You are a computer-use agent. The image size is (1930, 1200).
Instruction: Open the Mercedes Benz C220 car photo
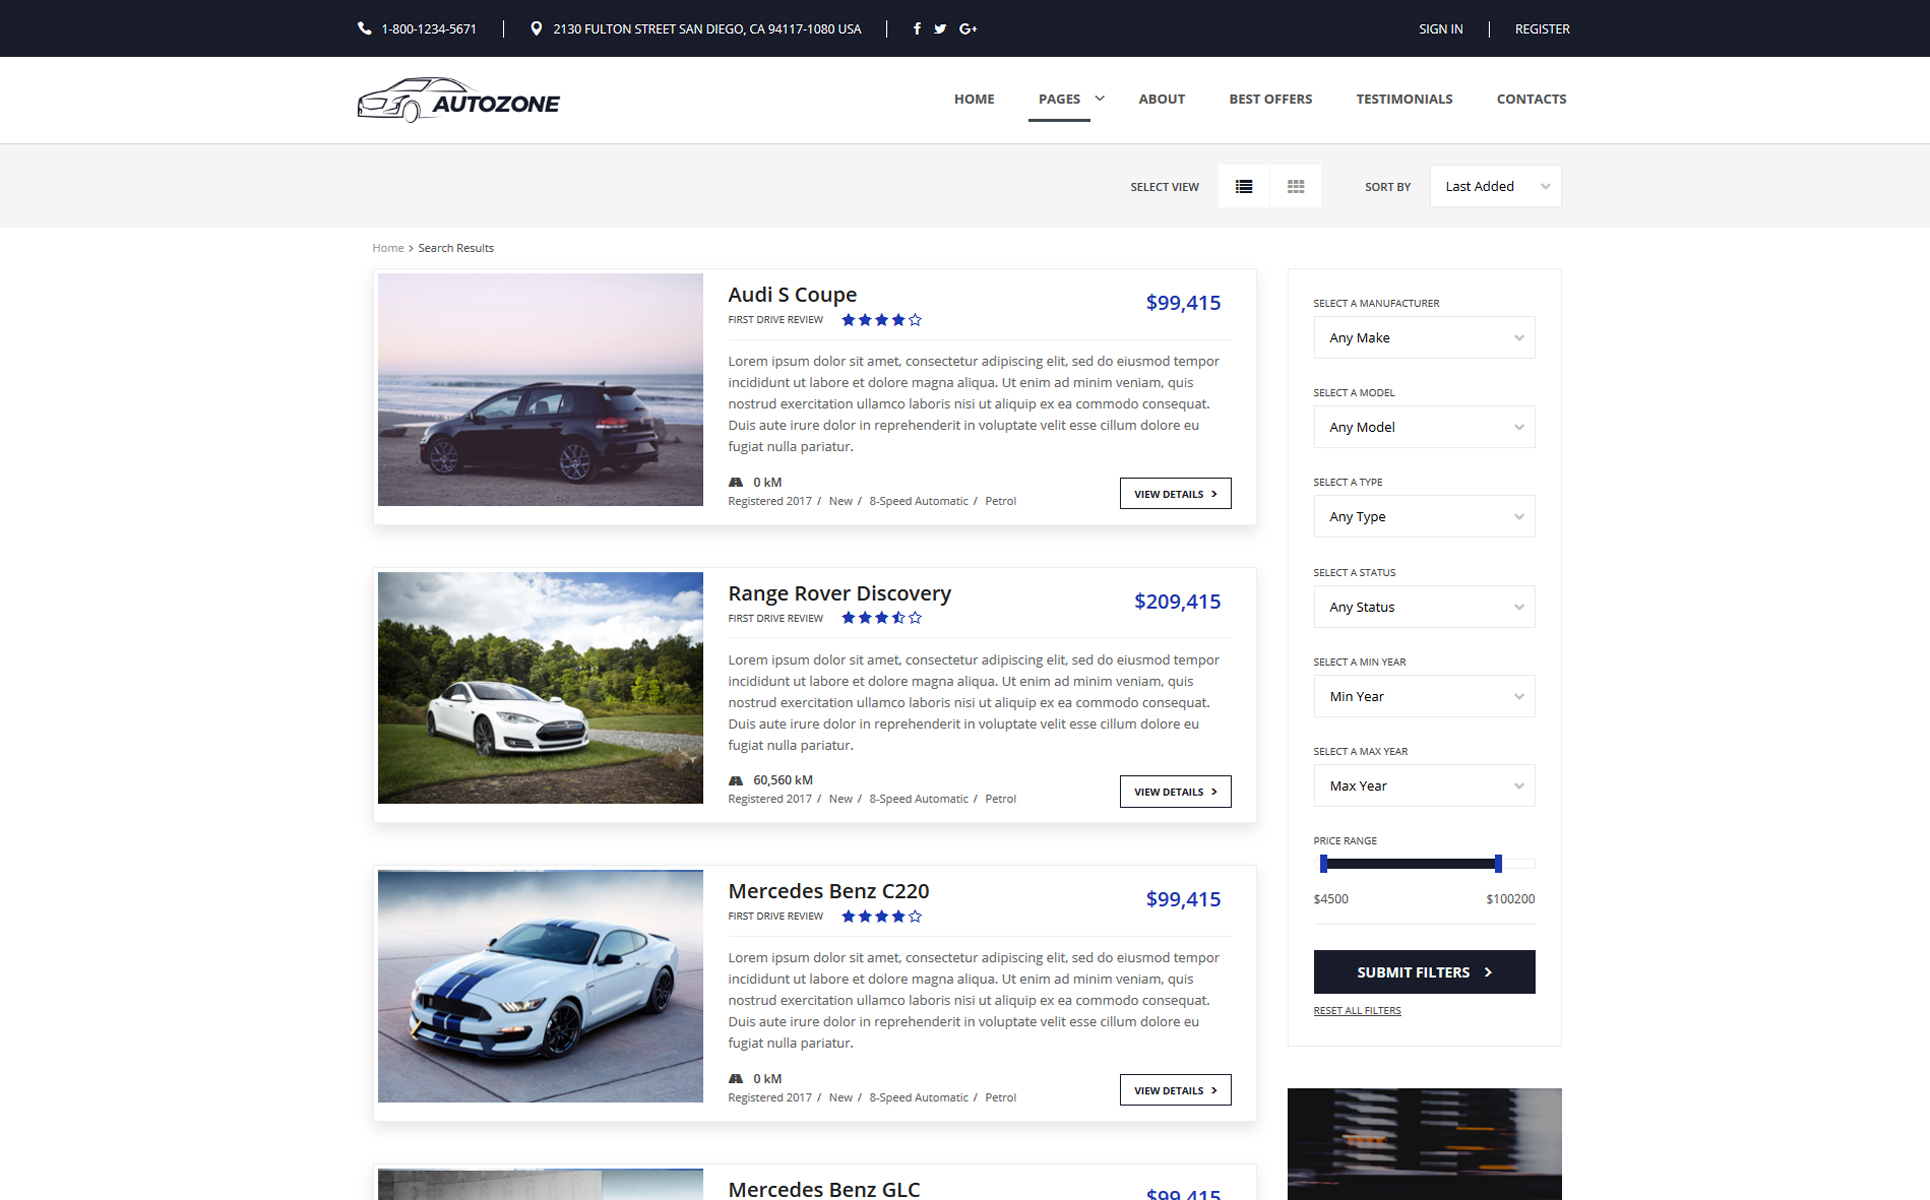click(540, 986)
